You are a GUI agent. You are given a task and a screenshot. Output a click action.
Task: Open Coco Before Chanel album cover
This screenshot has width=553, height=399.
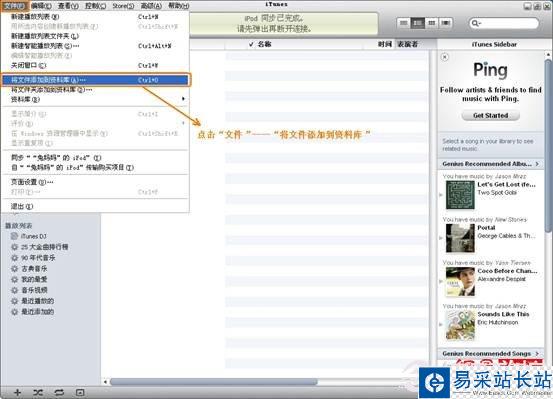tap(460, 282)
